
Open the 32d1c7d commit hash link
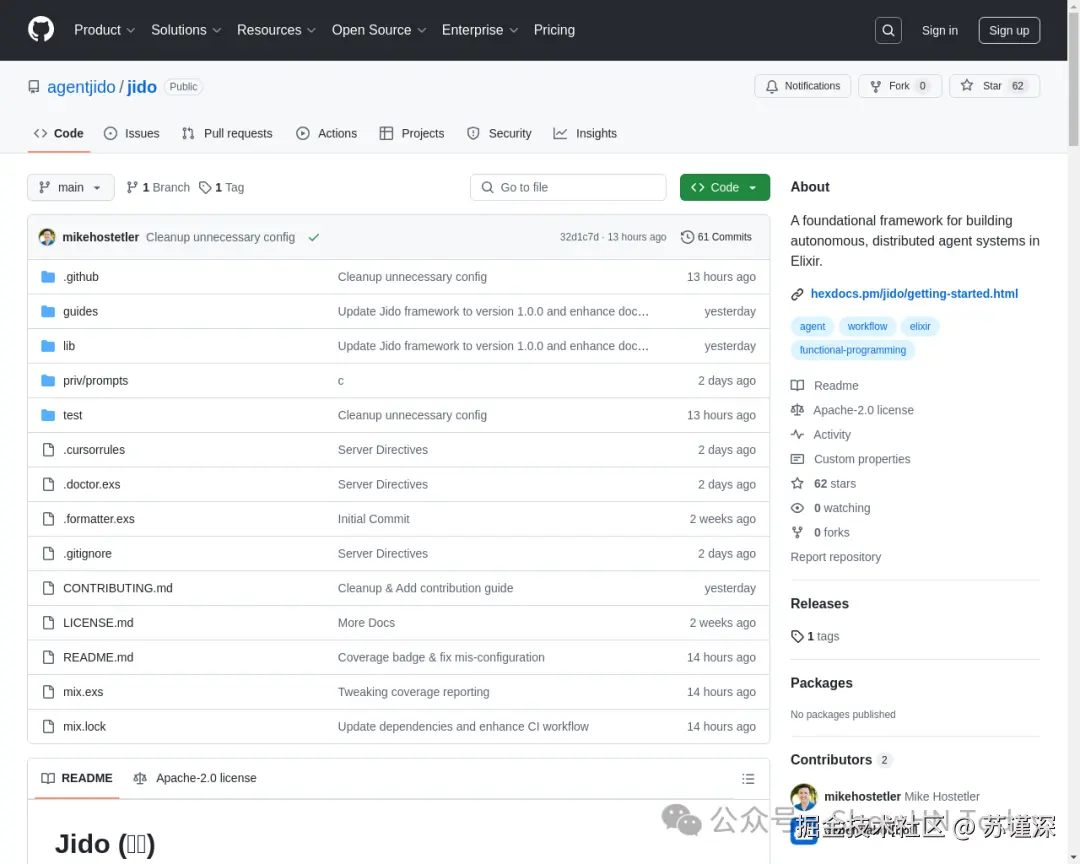[579, 237]
